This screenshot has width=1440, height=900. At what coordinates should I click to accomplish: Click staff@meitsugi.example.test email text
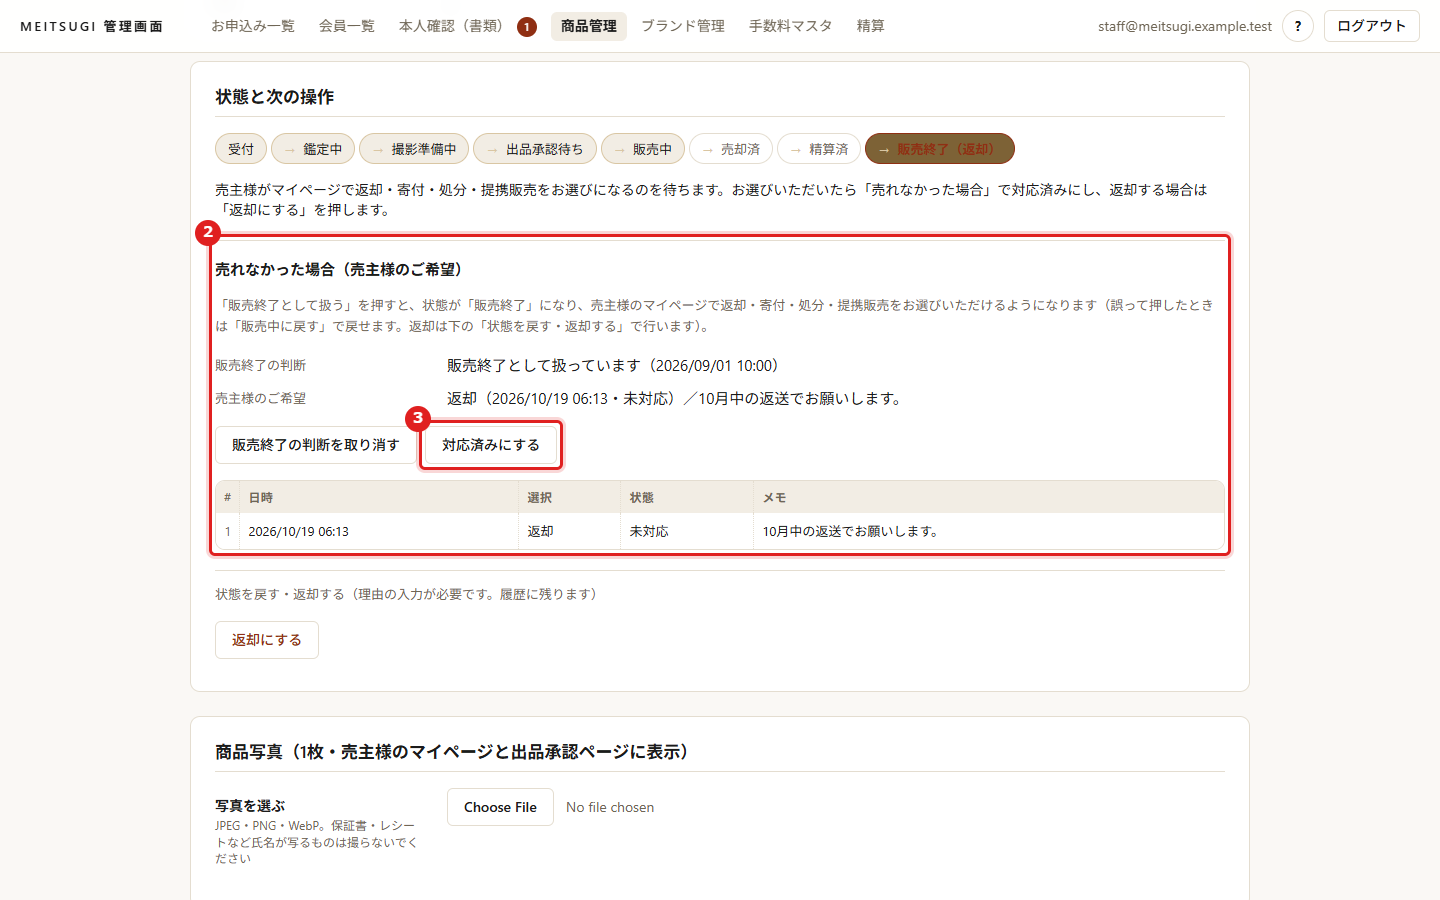(1185, 26)
